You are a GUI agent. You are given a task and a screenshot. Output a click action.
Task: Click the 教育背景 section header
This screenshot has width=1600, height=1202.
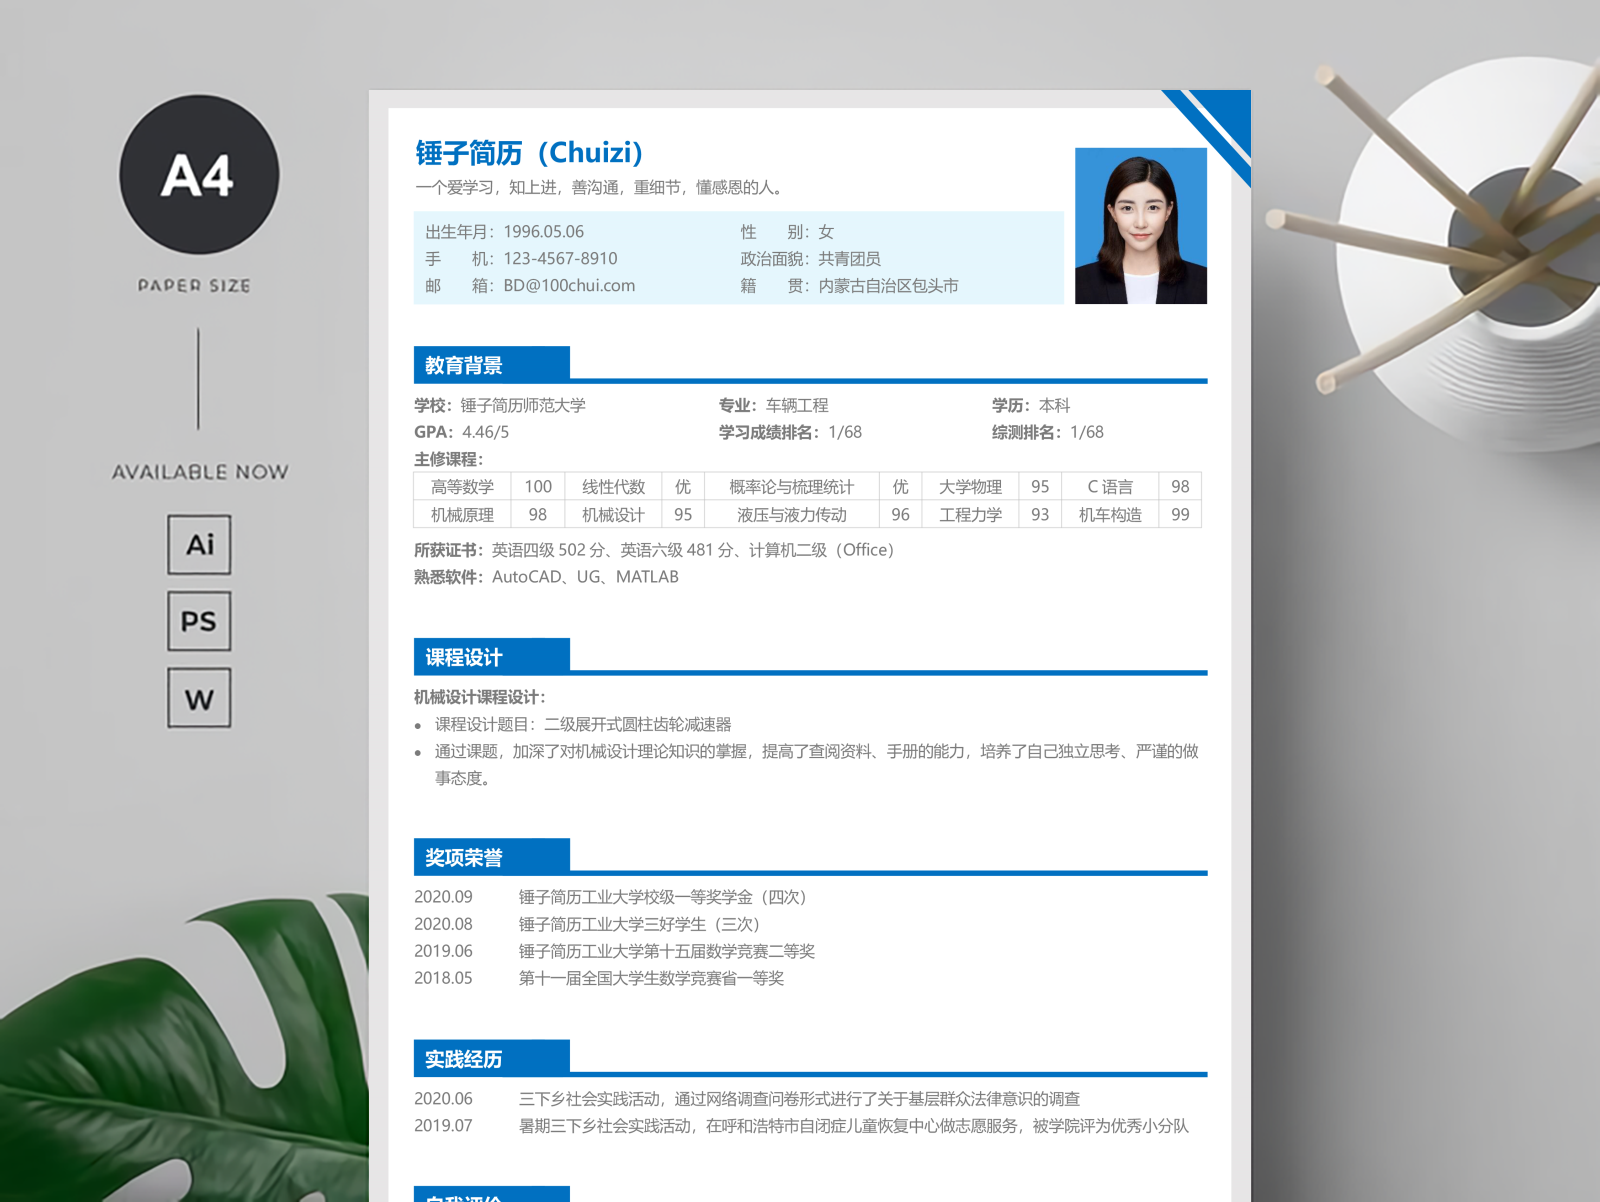(492, 364)
